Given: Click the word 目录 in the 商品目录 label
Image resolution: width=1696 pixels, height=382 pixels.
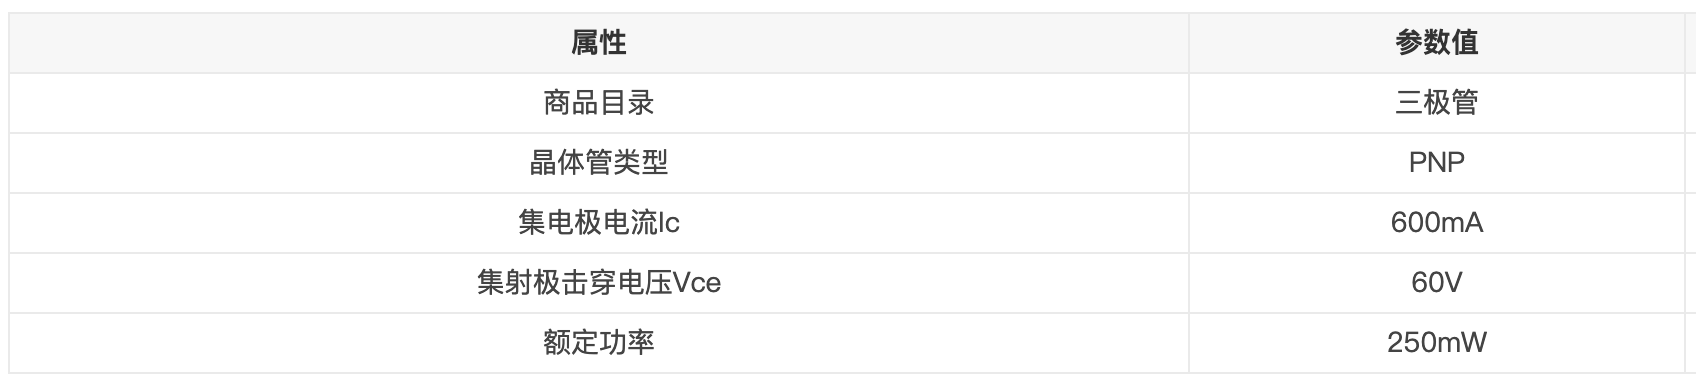Looking at the screenshot, I should (627, 103).
